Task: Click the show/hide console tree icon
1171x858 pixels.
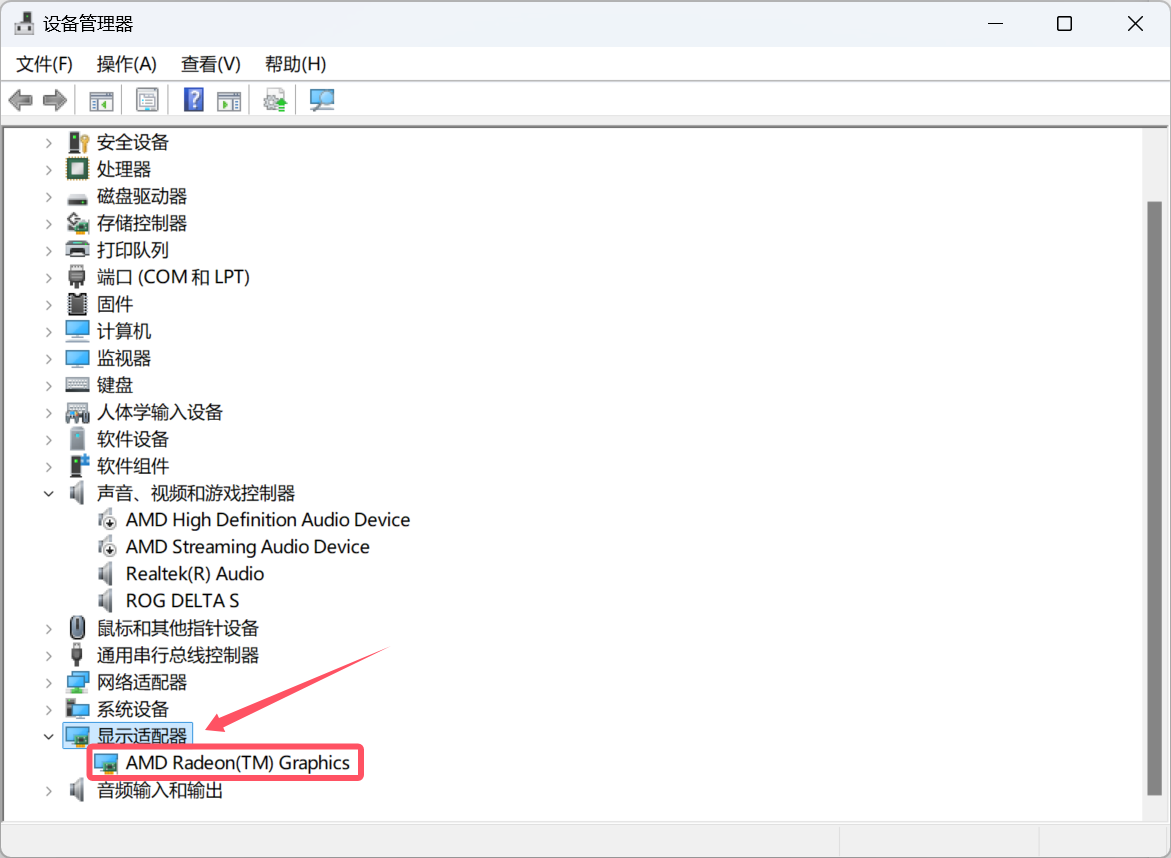Action: (x=101, y=100)
